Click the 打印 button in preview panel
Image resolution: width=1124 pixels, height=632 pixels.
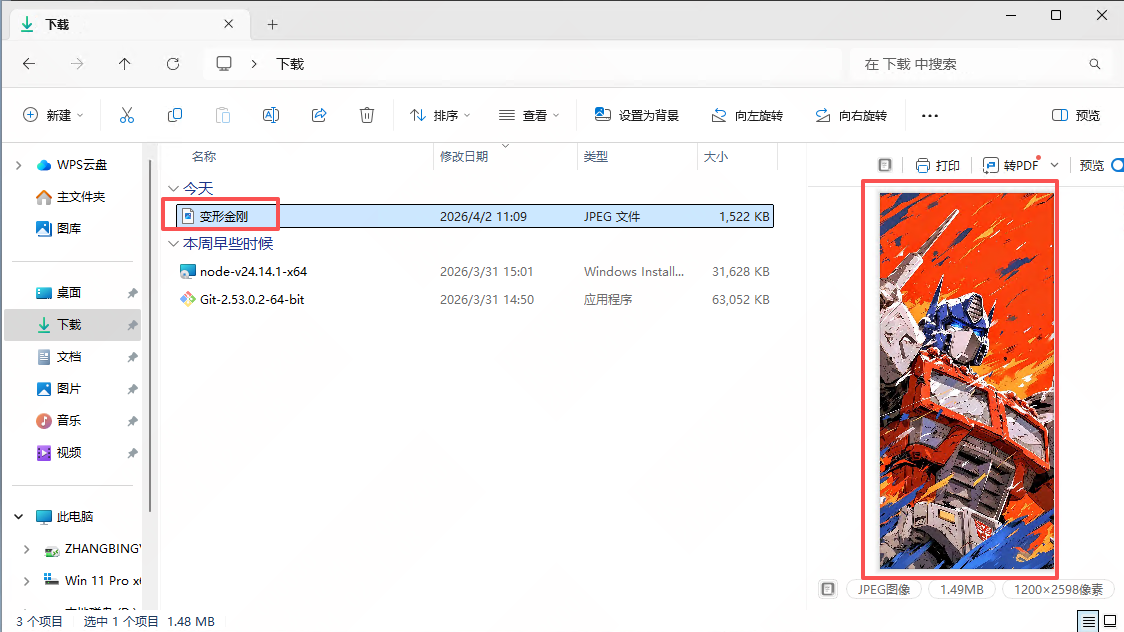click(938, 166)
